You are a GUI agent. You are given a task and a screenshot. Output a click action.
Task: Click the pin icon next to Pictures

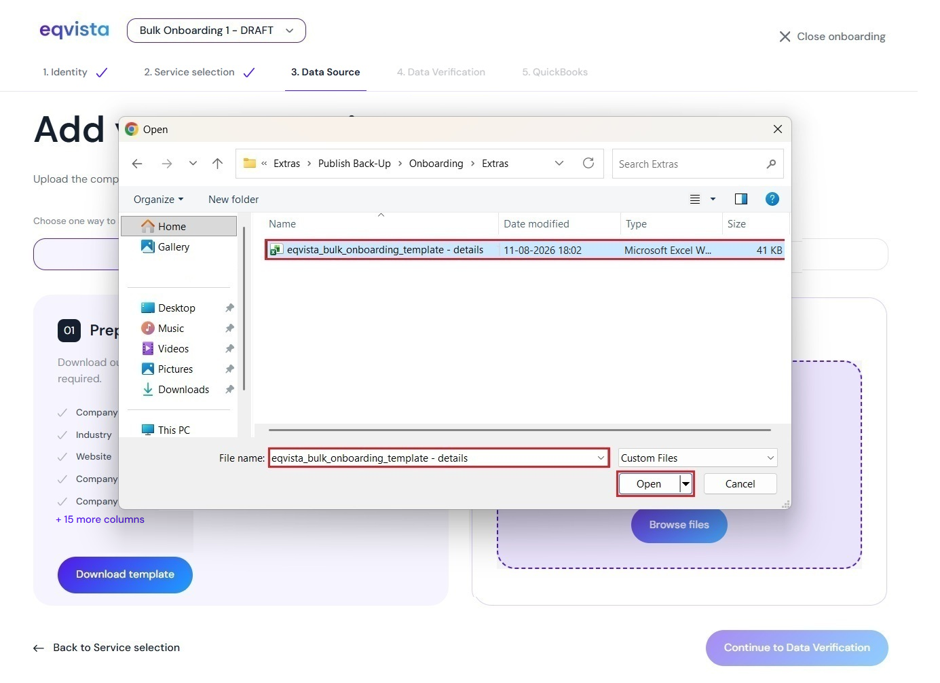point(229,369)
